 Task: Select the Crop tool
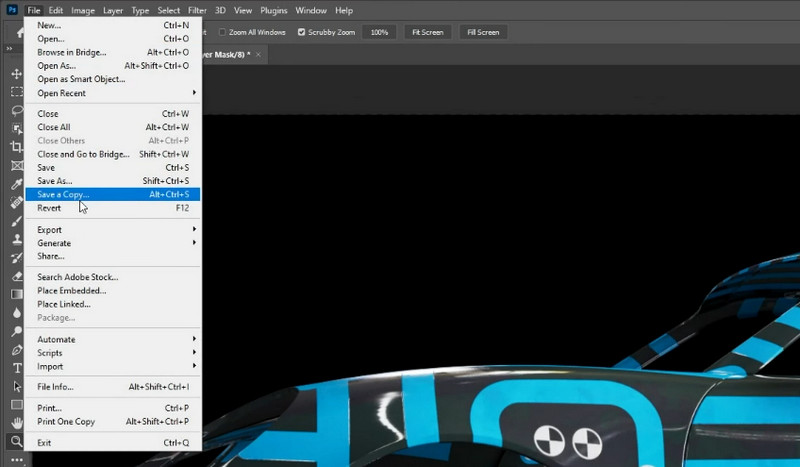[16, 147]
